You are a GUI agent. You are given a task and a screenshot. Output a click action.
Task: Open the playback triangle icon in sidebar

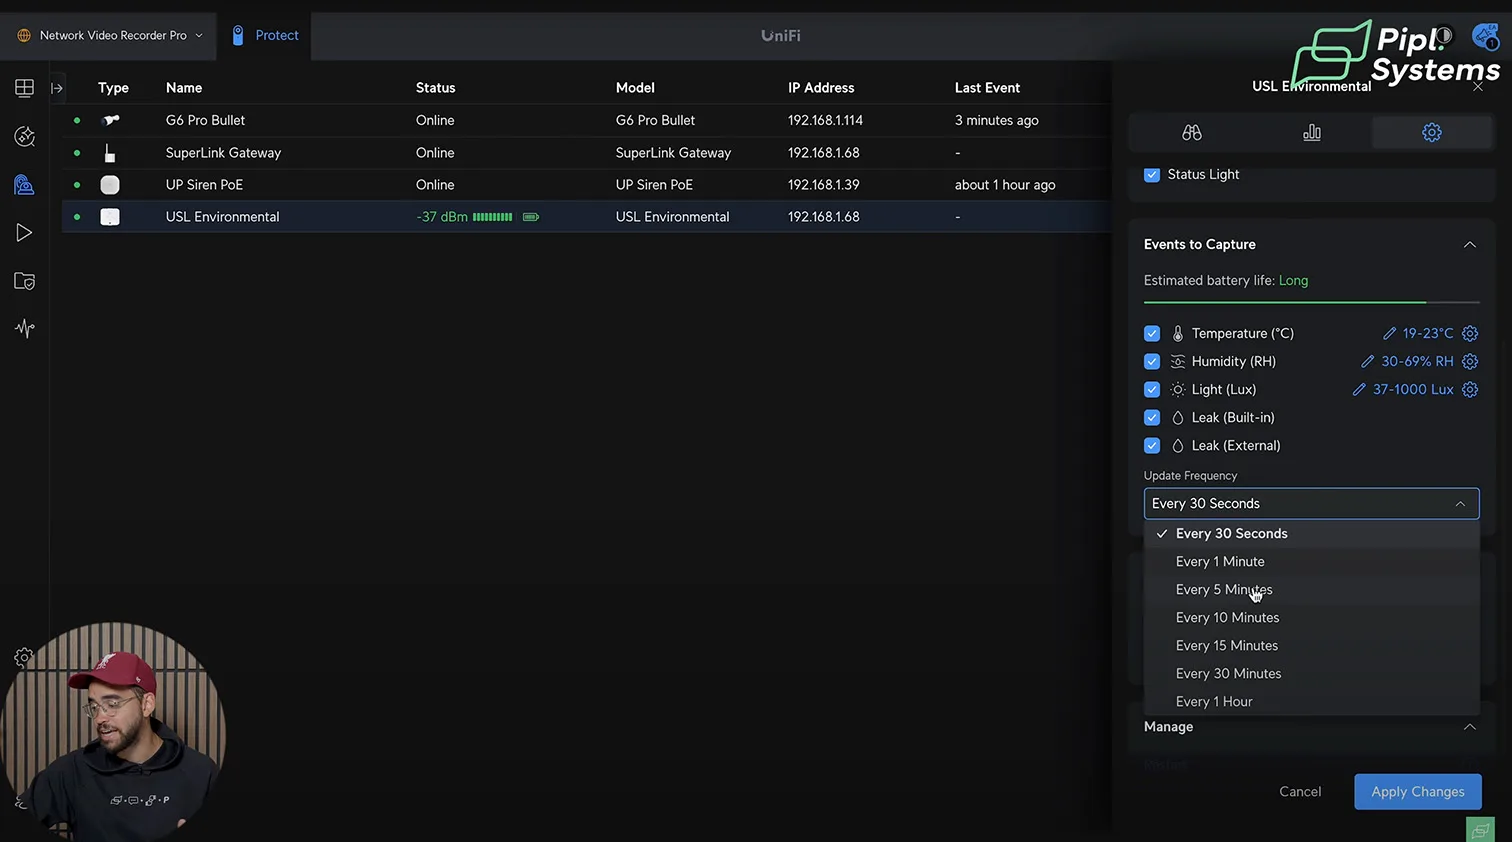(x=25, y=233)
